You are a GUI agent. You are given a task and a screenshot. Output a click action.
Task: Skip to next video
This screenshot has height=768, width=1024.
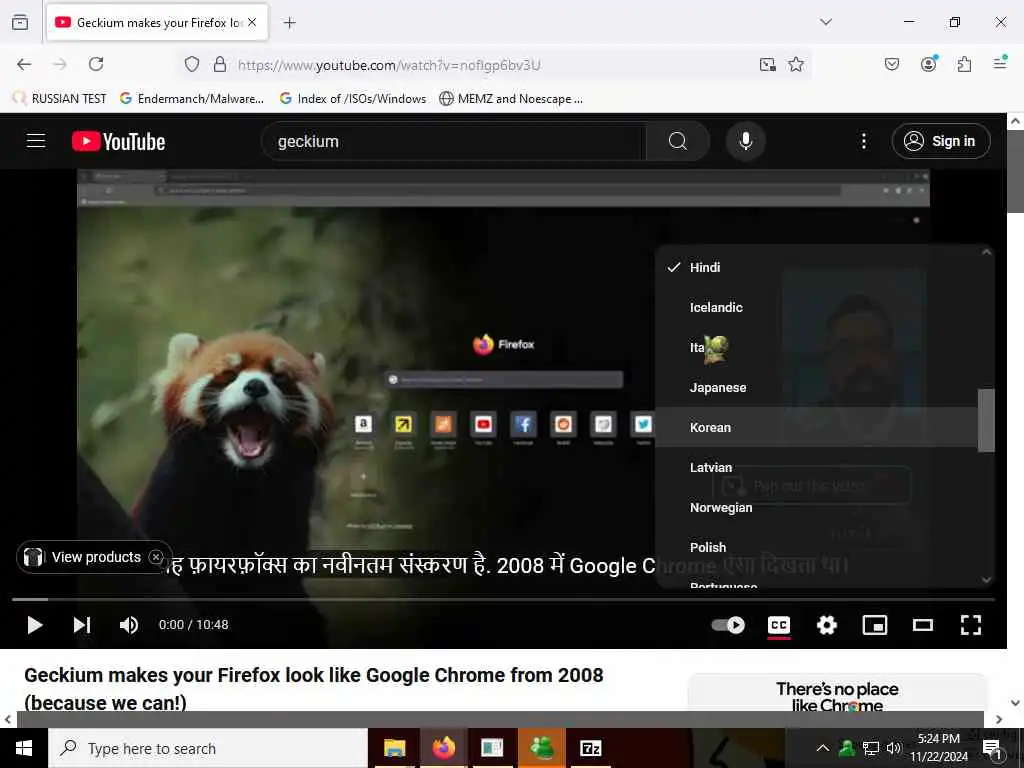pos(82,625)
